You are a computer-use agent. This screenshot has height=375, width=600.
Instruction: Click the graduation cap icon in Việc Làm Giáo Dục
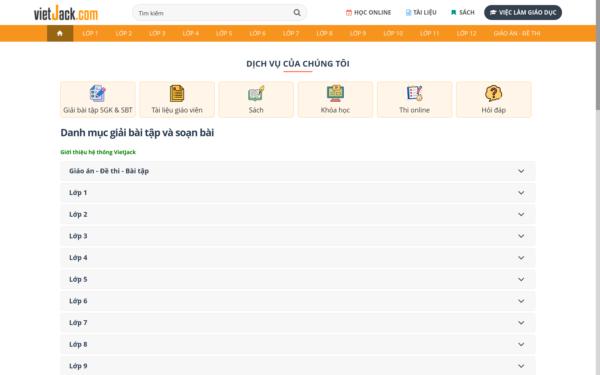pos(493,13)
